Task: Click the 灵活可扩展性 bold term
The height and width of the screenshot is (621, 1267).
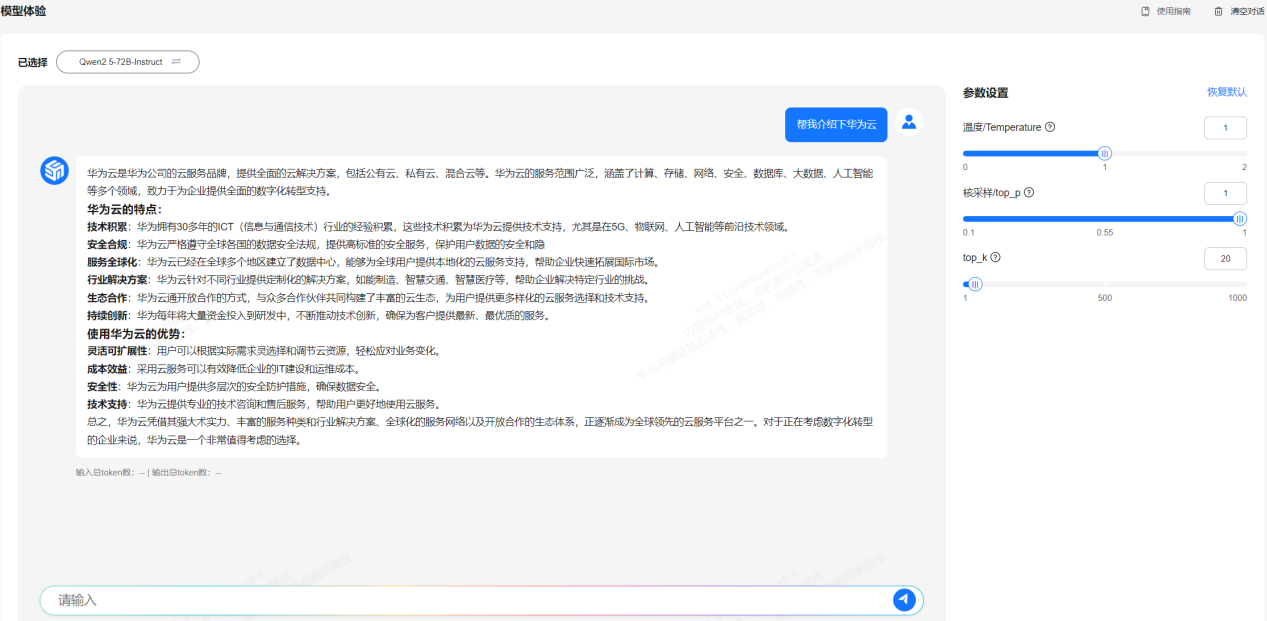Action: coord(117,351)
